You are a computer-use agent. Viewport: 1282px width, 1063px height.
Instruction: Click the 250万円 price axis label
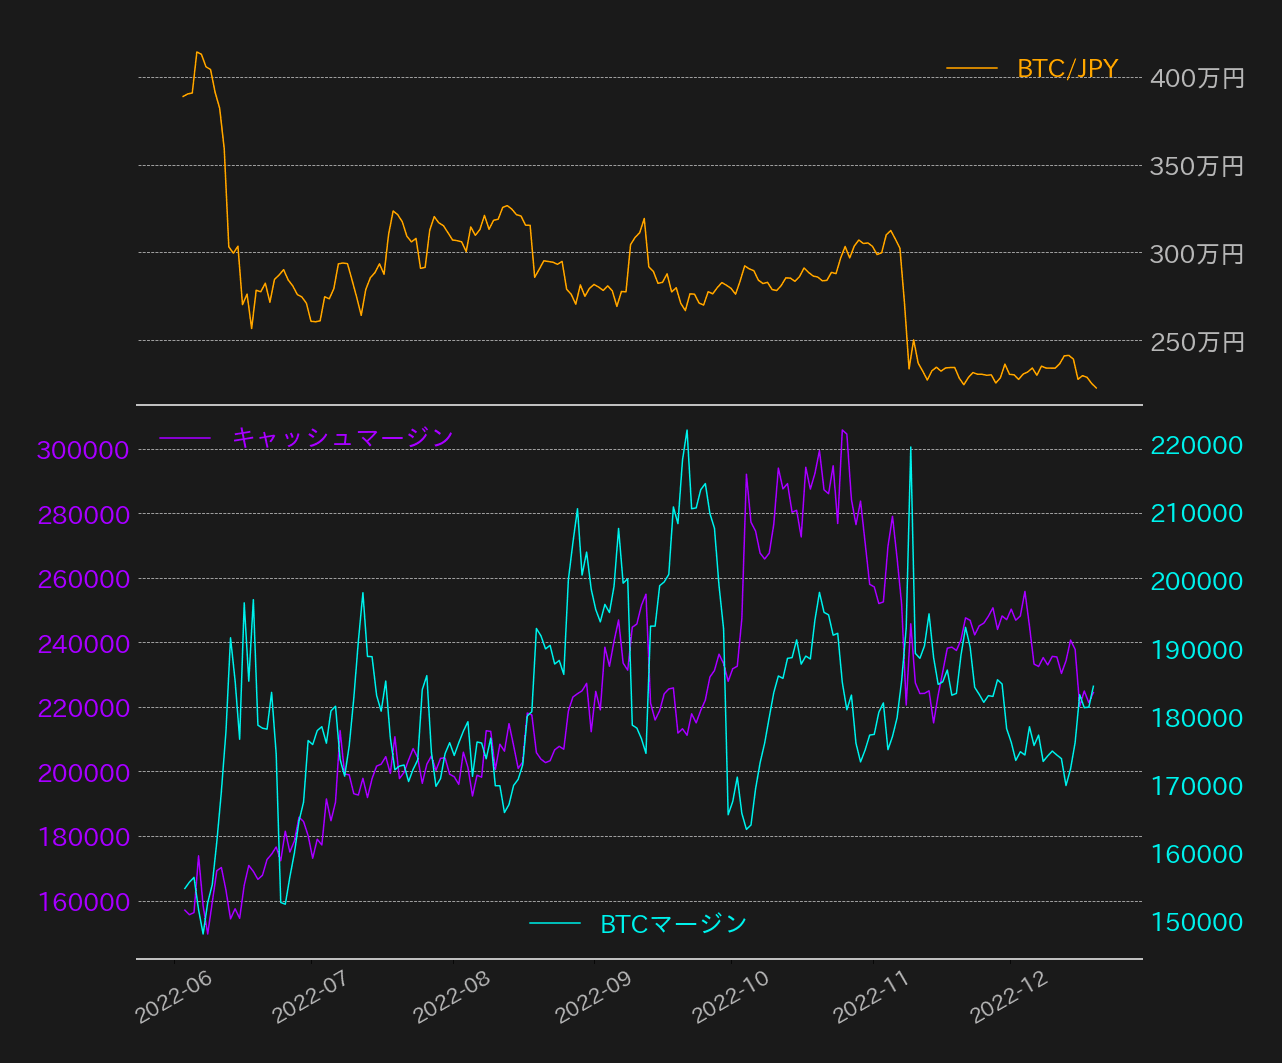click(x=1197, y=342)
